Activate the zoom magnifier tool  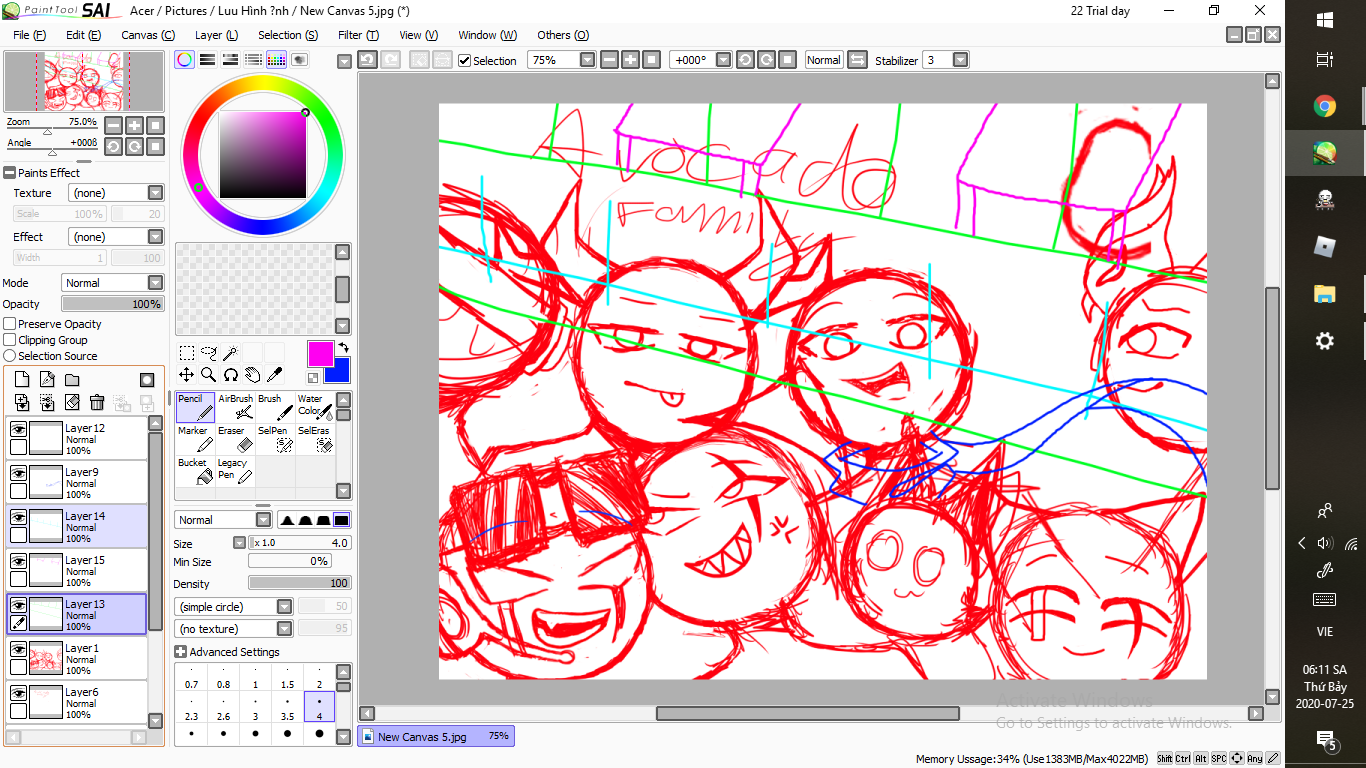(209, 374)
